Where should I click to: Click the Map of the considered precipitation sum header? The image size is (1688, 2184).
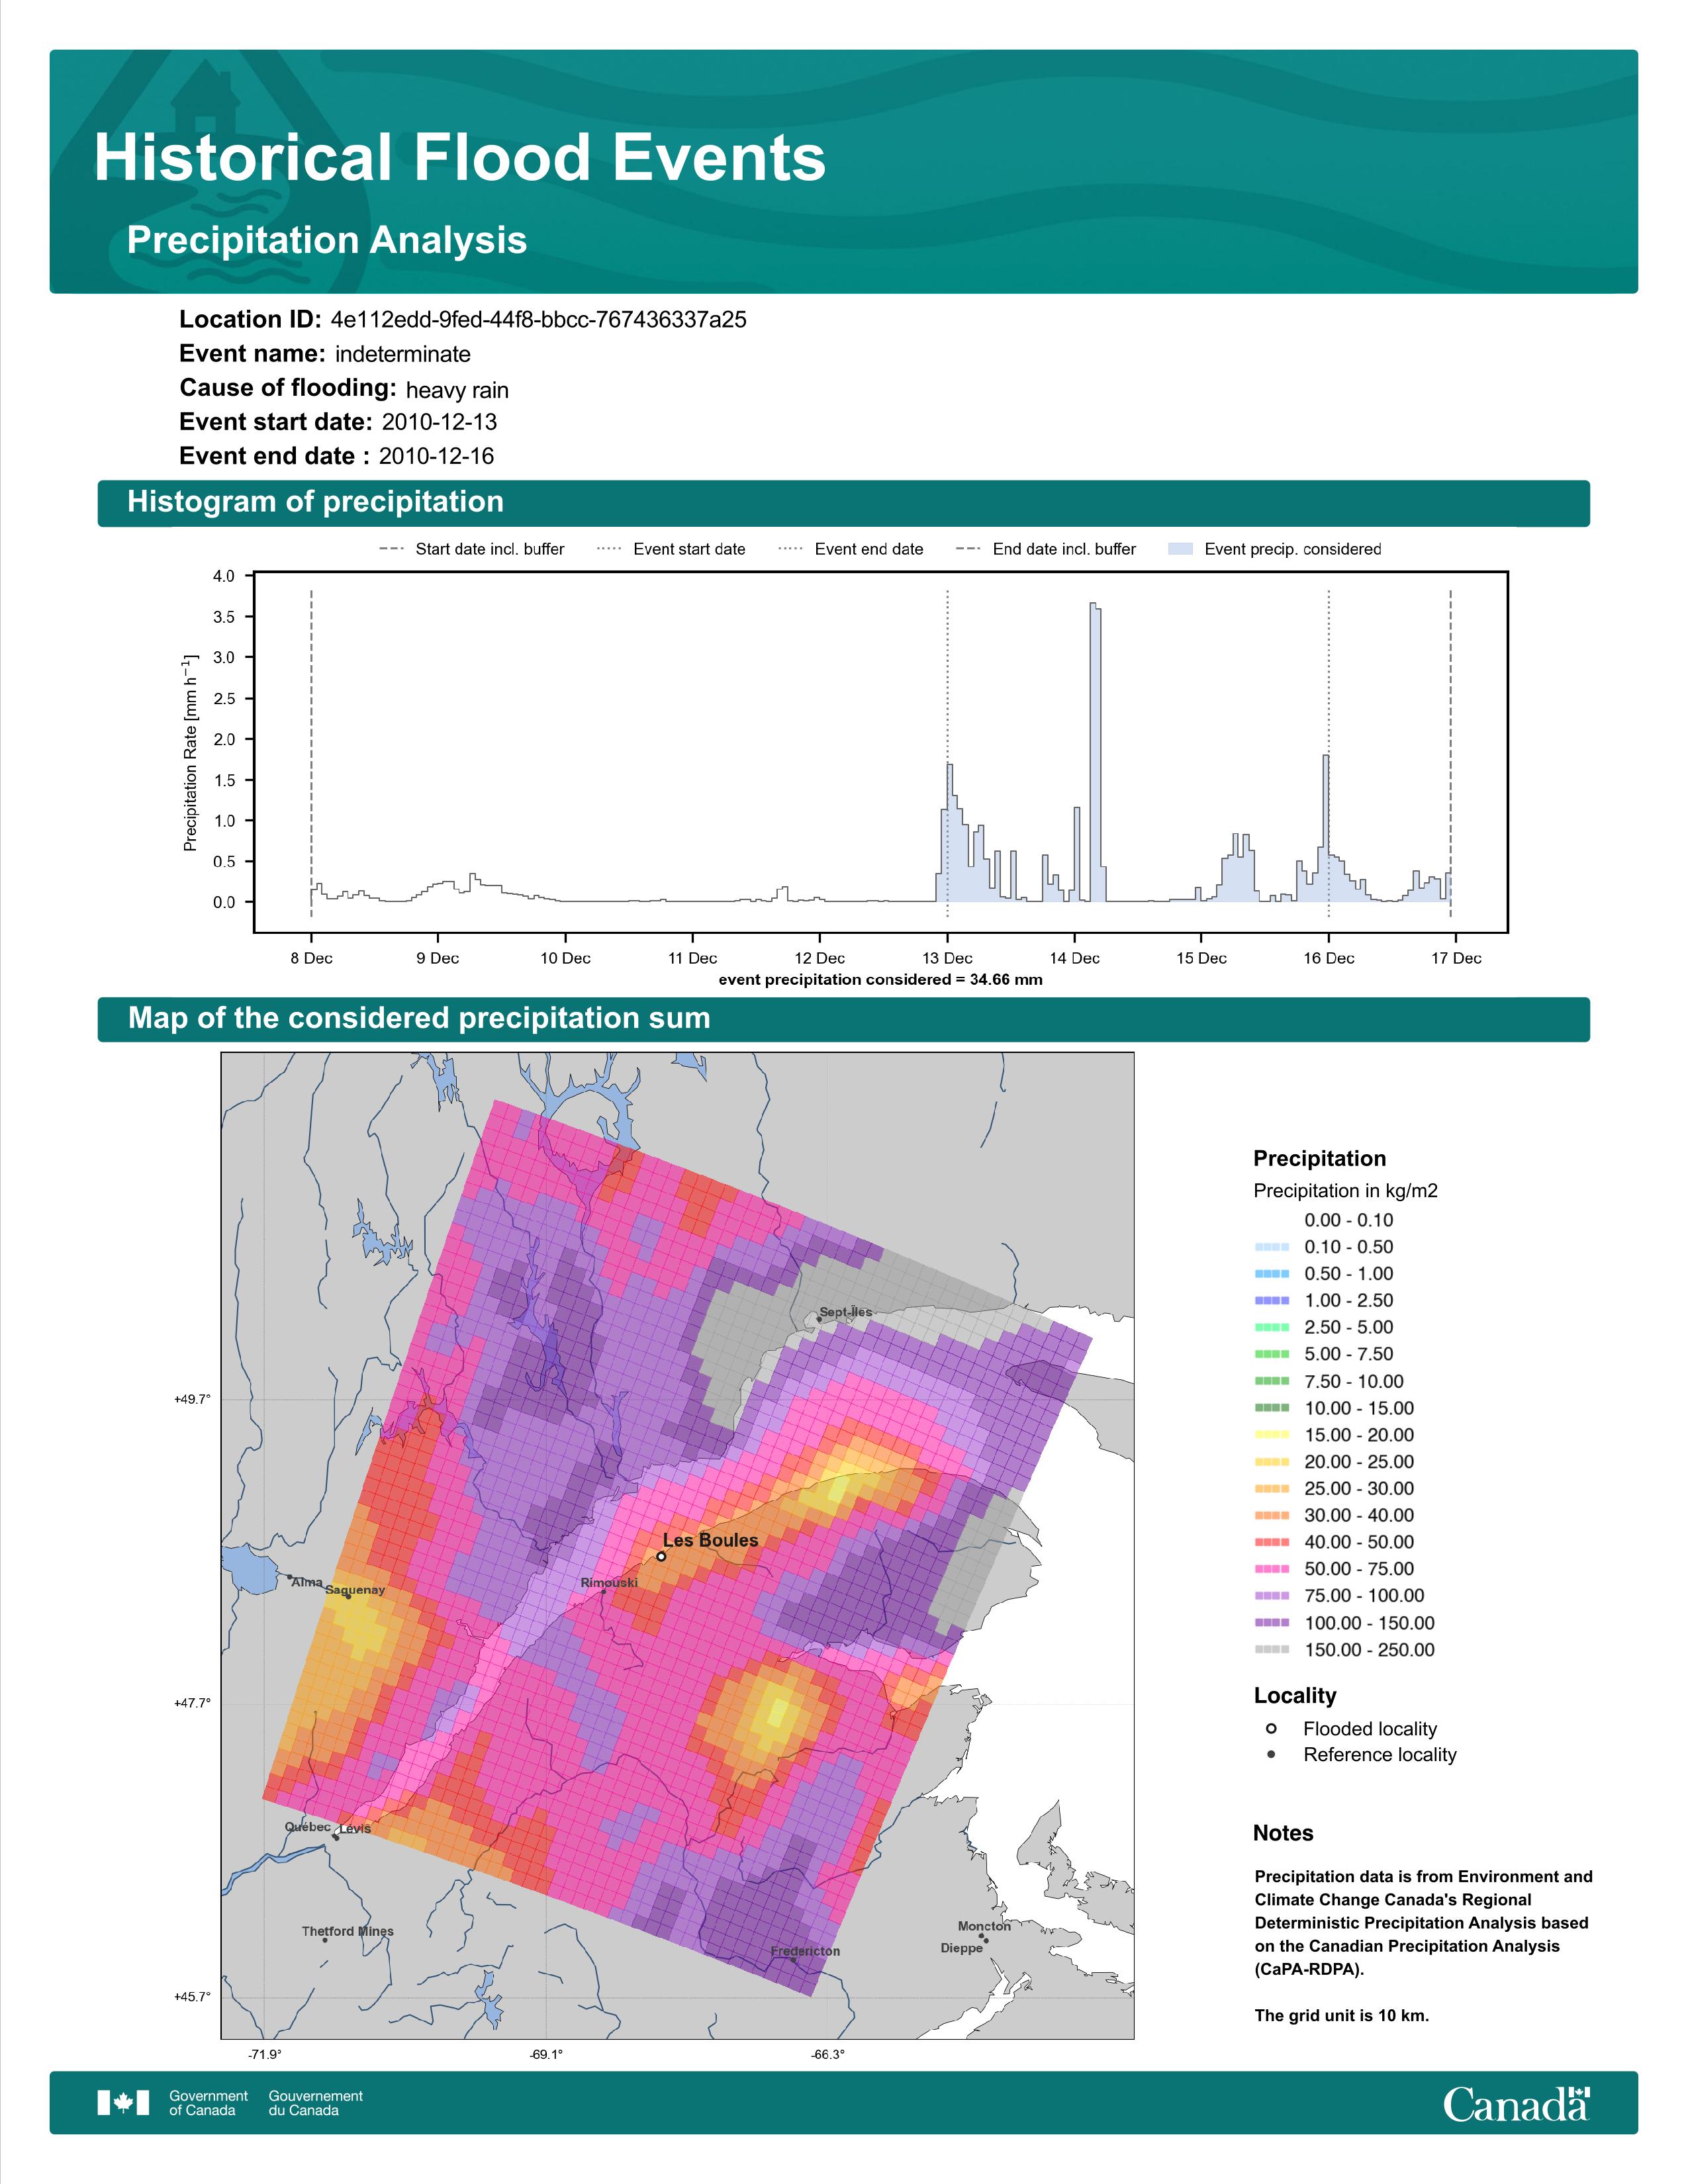point(419,1018)
